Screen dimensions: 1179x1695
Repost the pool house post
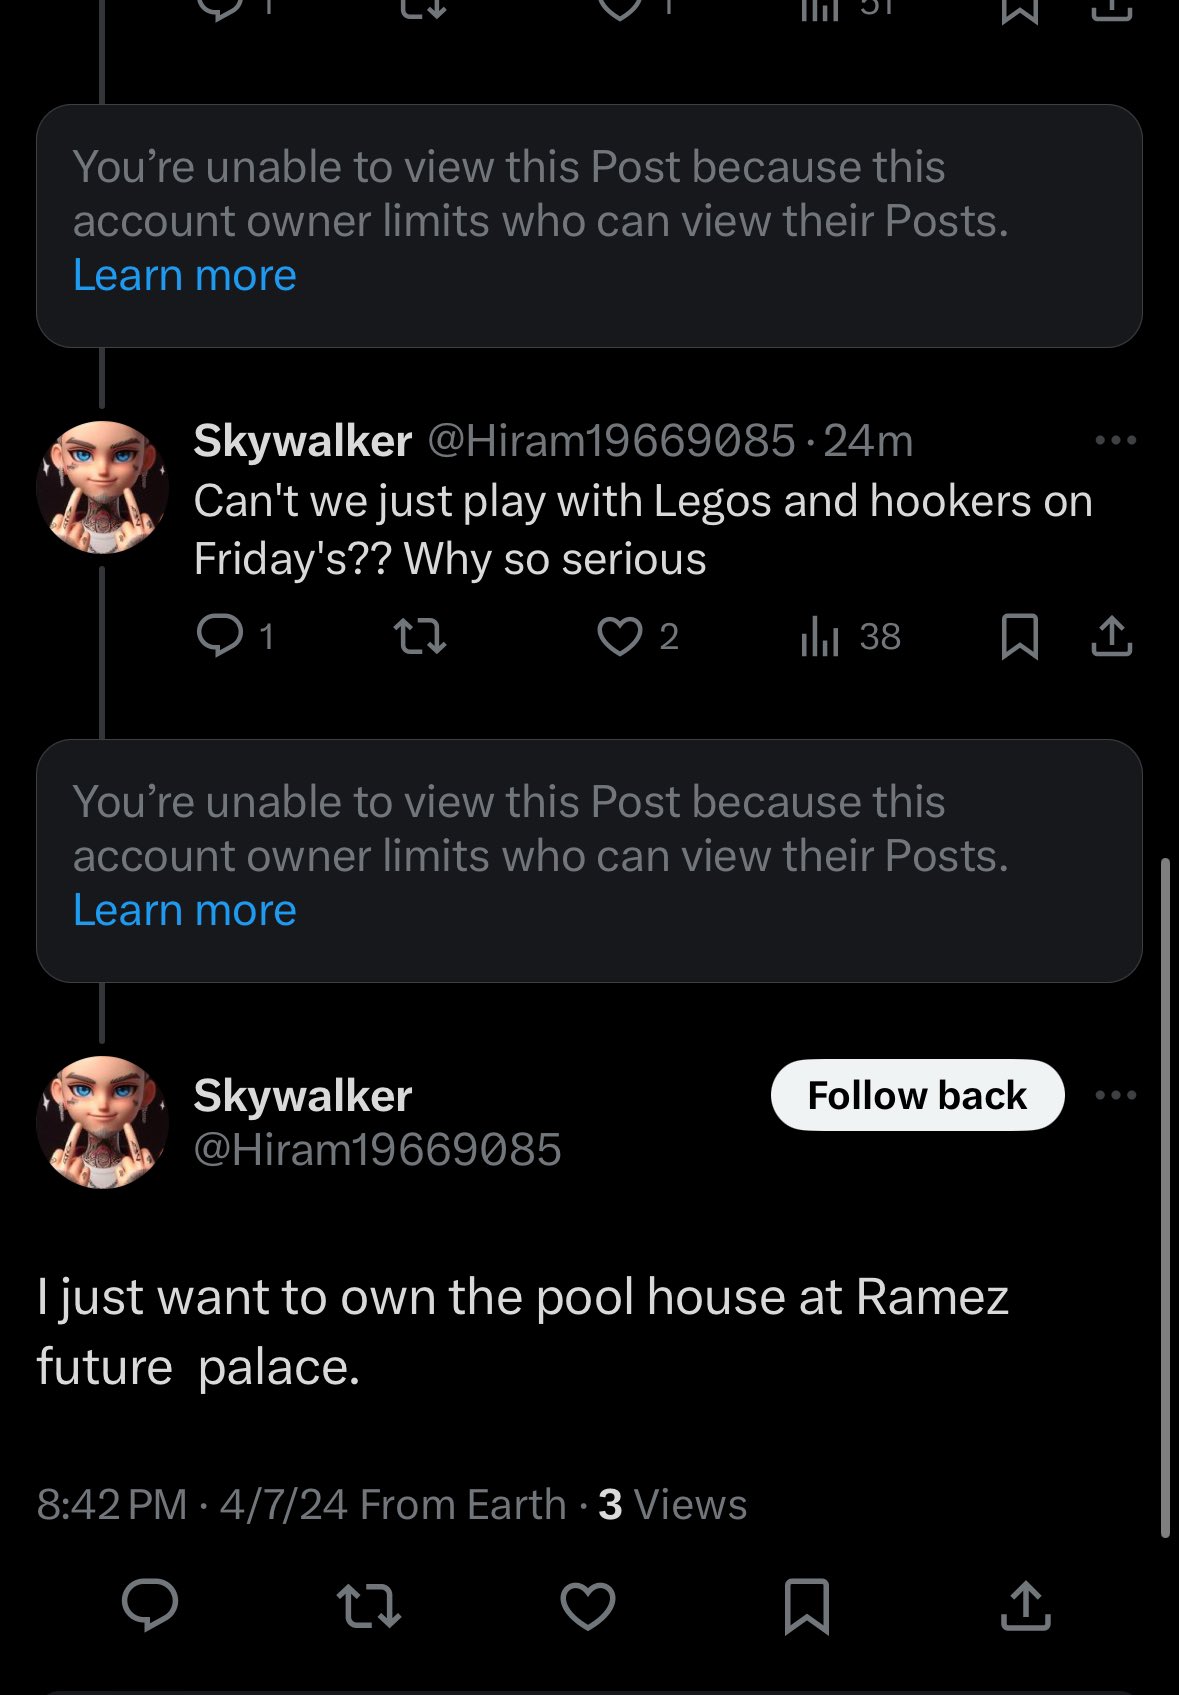[369, 1605]
